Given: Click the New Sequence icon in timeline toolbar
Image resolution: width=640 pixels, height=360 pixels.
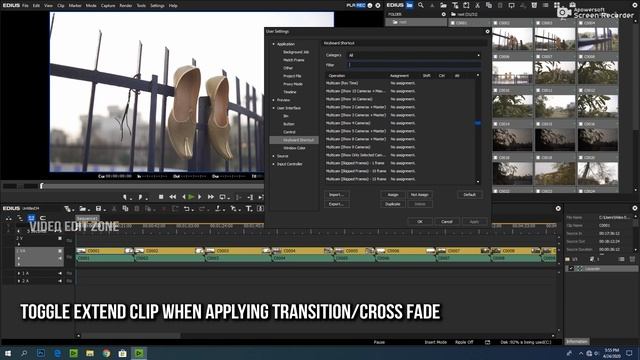Looking at the screenshot, I should click(67, 209).
